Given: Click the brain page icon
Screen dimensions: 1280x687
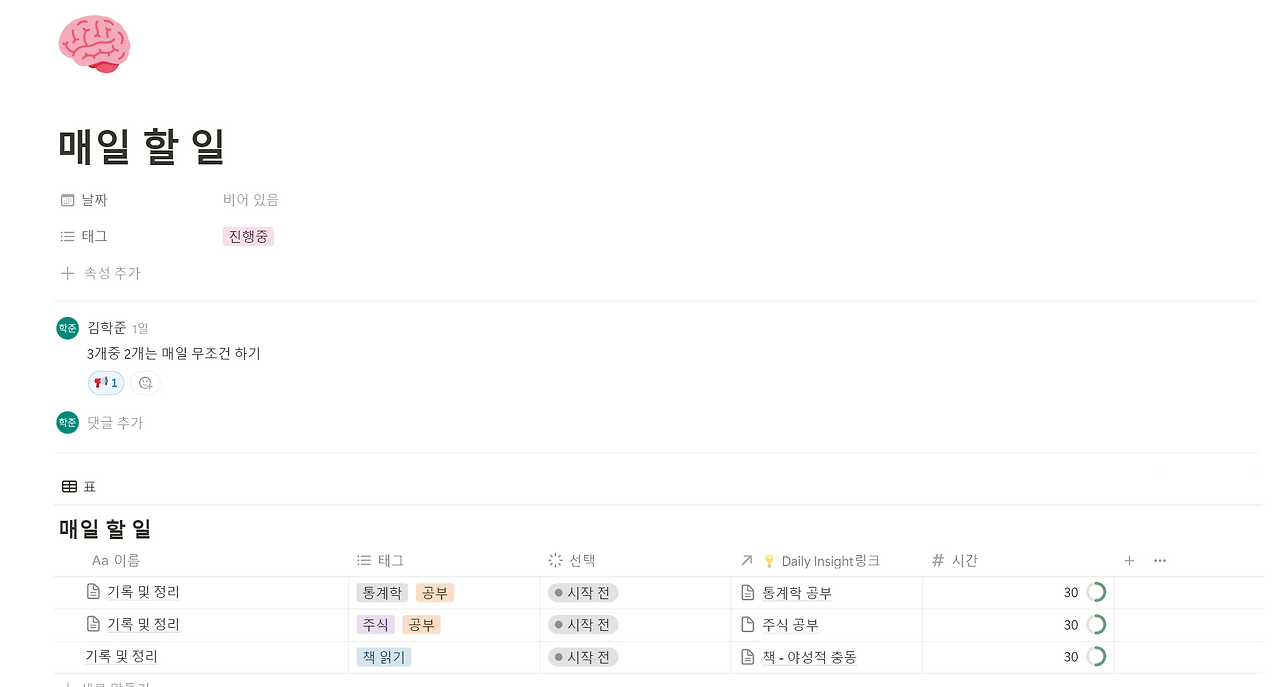Looking at the screenshot, I should click(x=94, y=44).
